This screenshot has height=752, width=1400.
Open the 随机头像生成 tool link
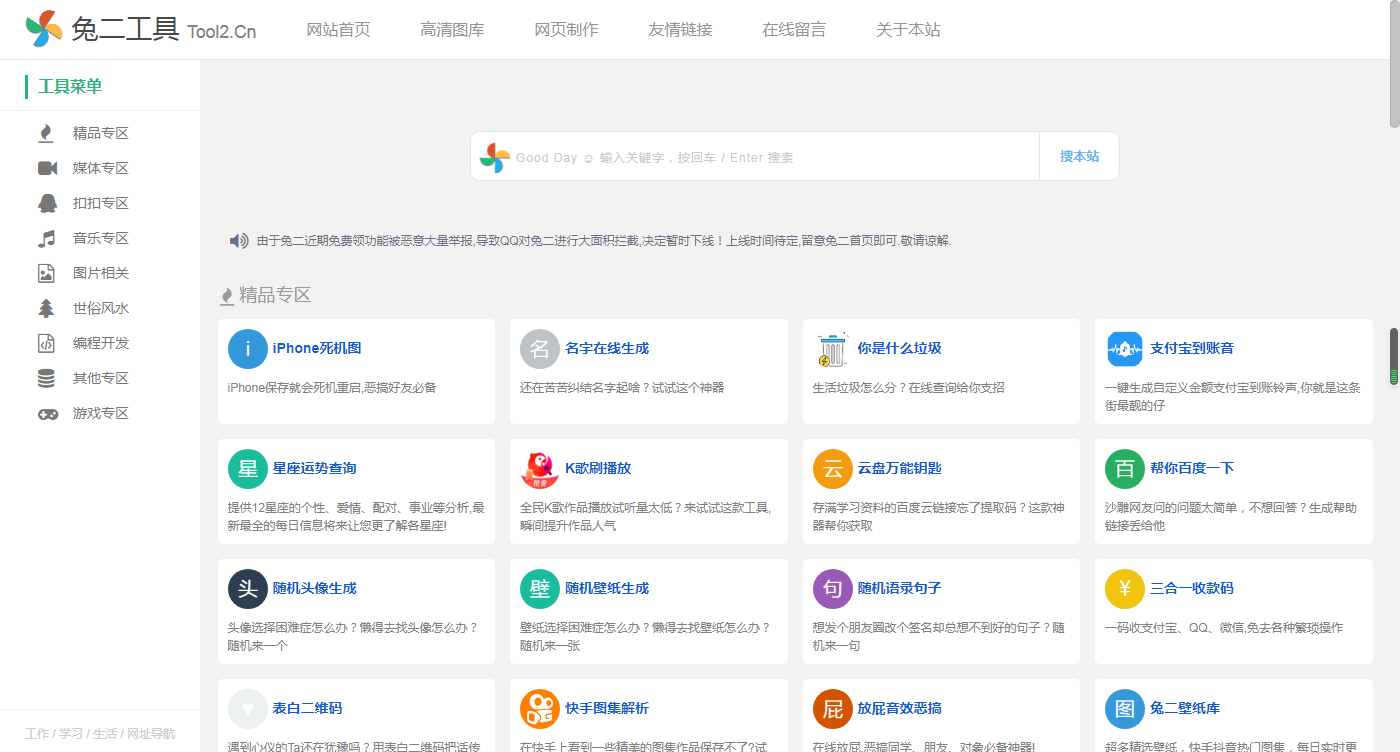coord(315,588)
